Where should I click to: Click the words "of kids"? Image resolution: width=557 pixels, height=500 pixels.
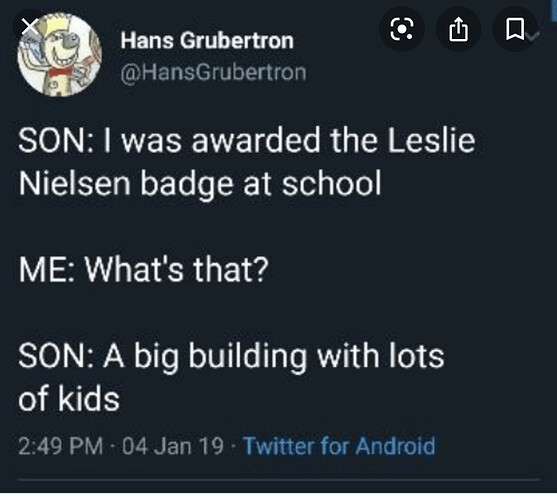69,399
